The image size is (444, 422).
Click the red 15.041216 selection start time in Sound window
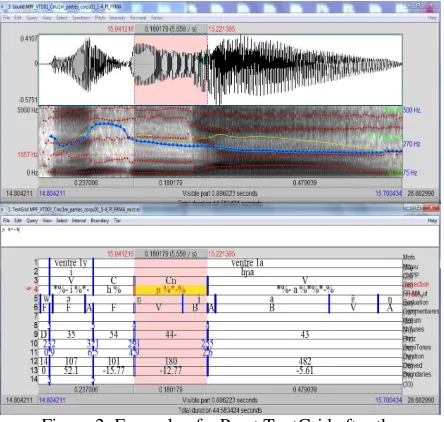120,29
